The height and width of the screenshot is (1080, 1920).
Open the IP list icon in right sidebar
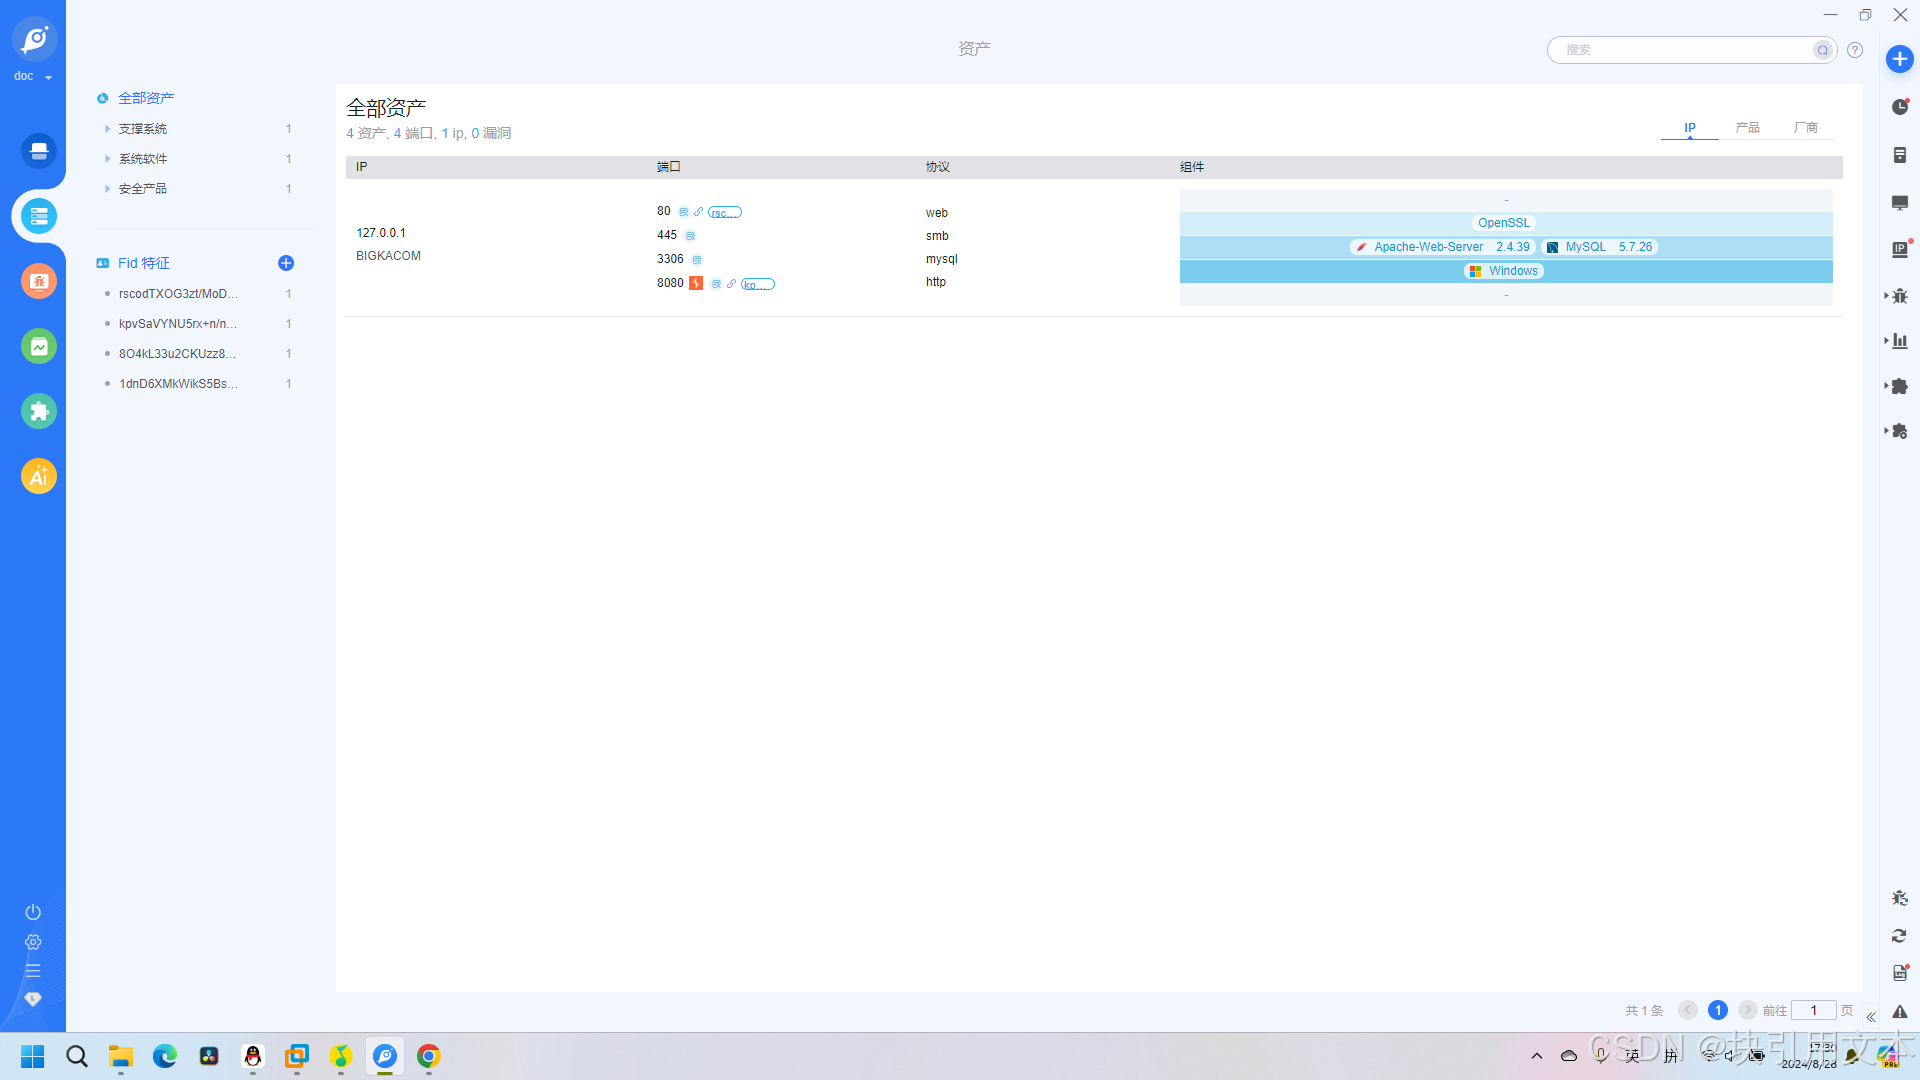(1900, 250)
